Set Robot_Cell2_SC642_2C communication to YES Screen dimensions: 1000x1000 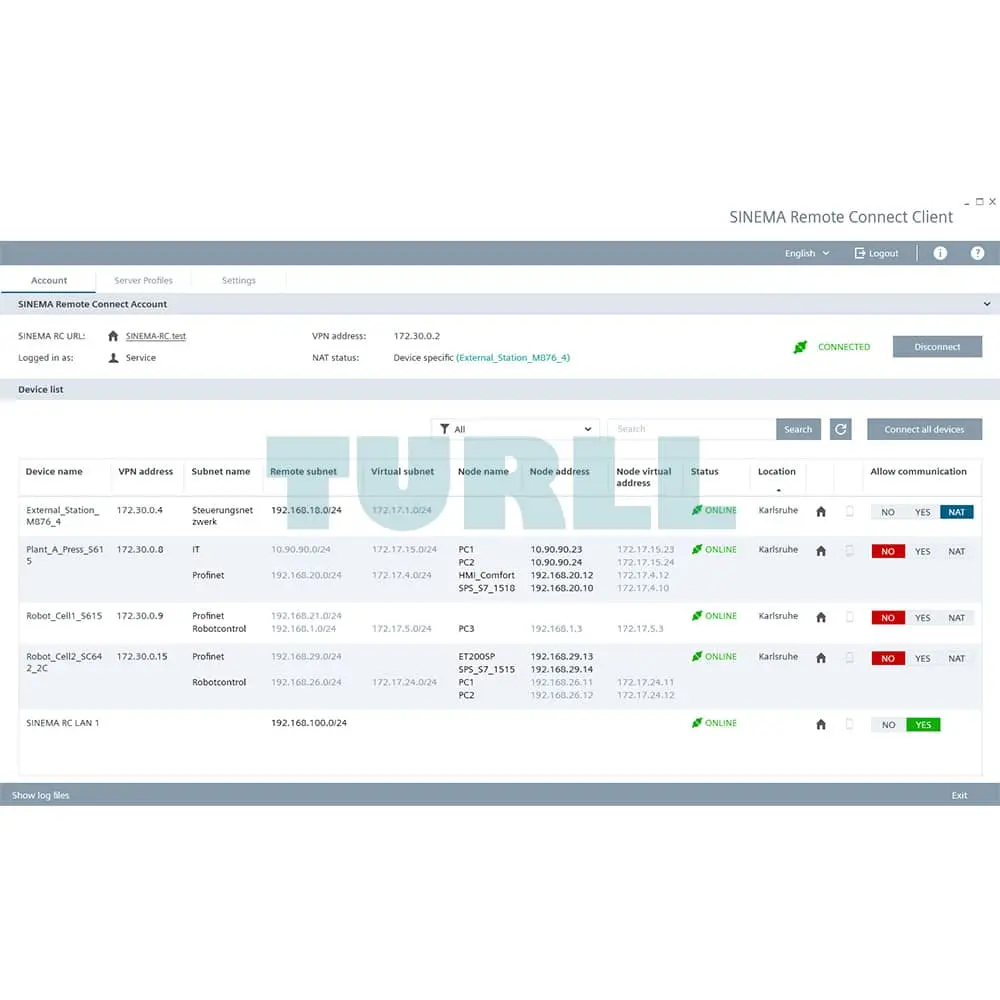[x=922, y=659]
